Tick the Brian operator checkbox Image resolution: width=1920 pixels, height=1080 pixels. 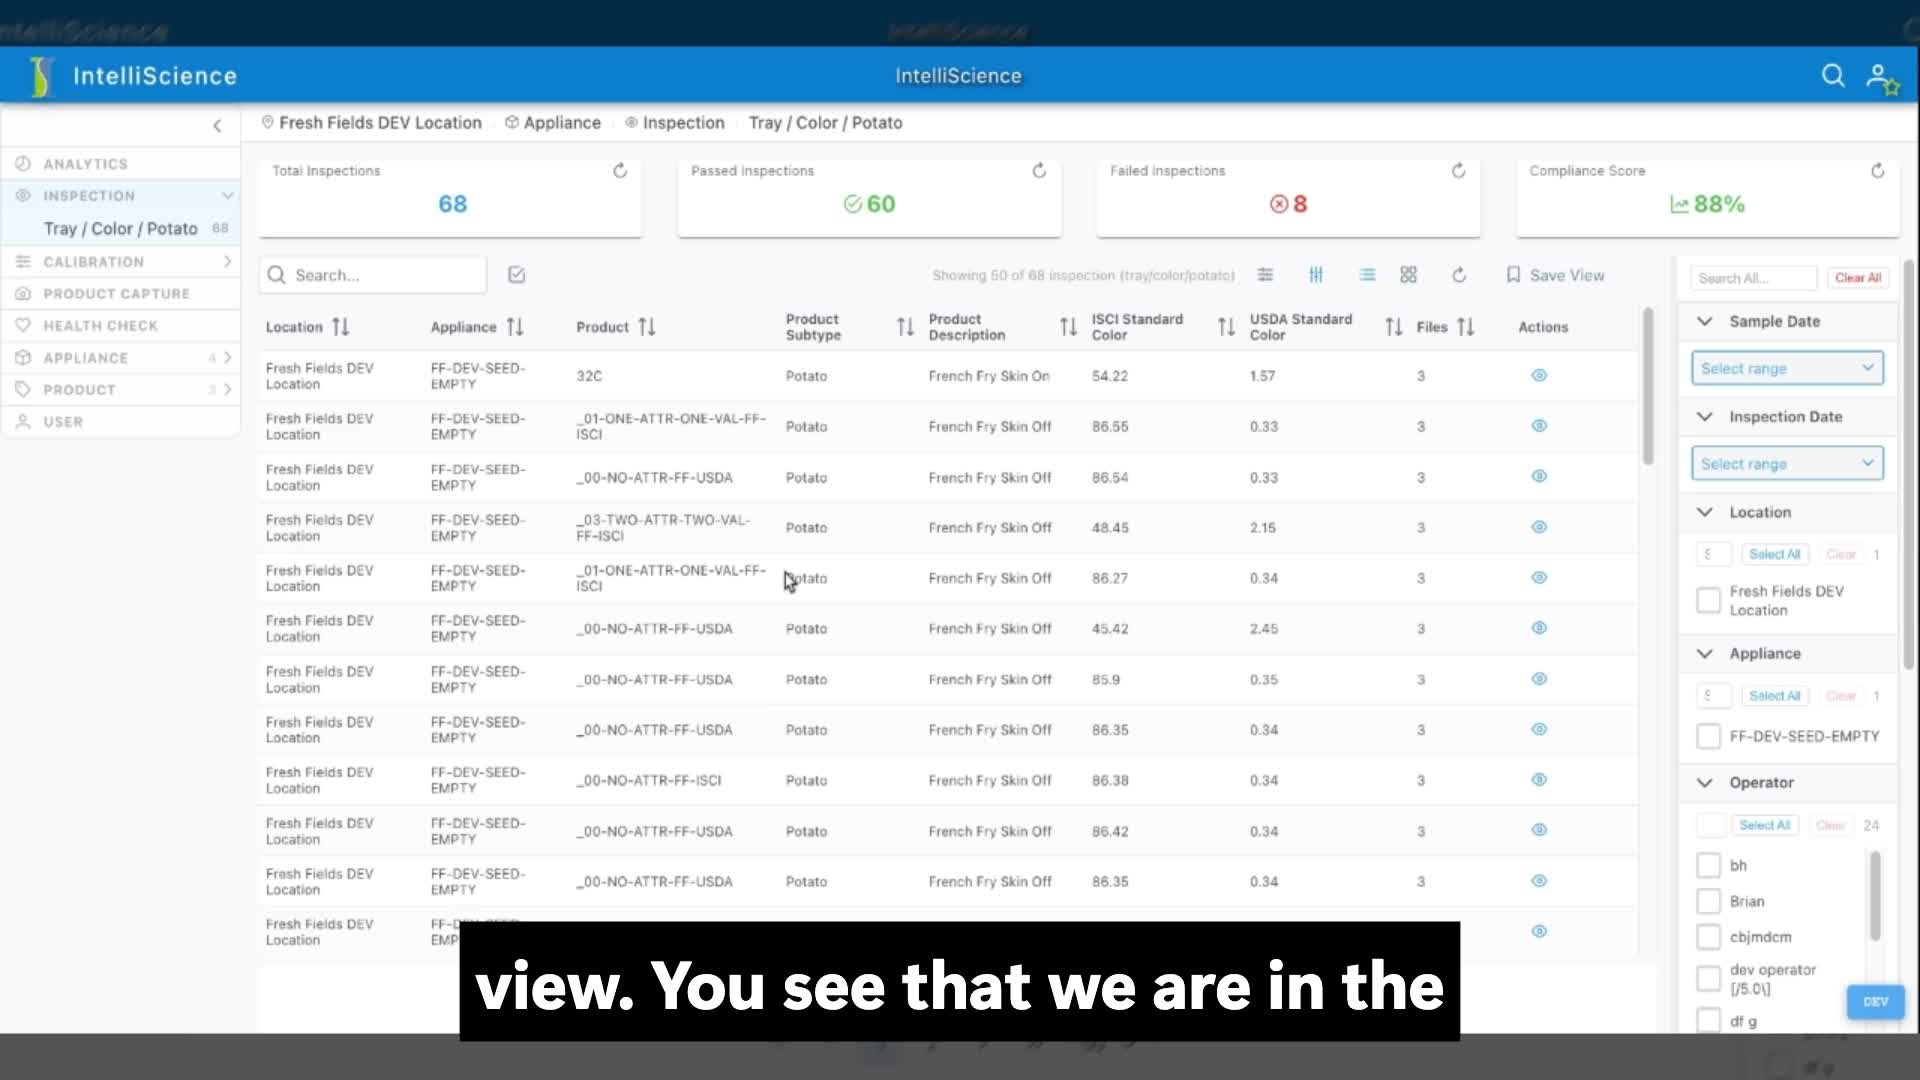1709,901
